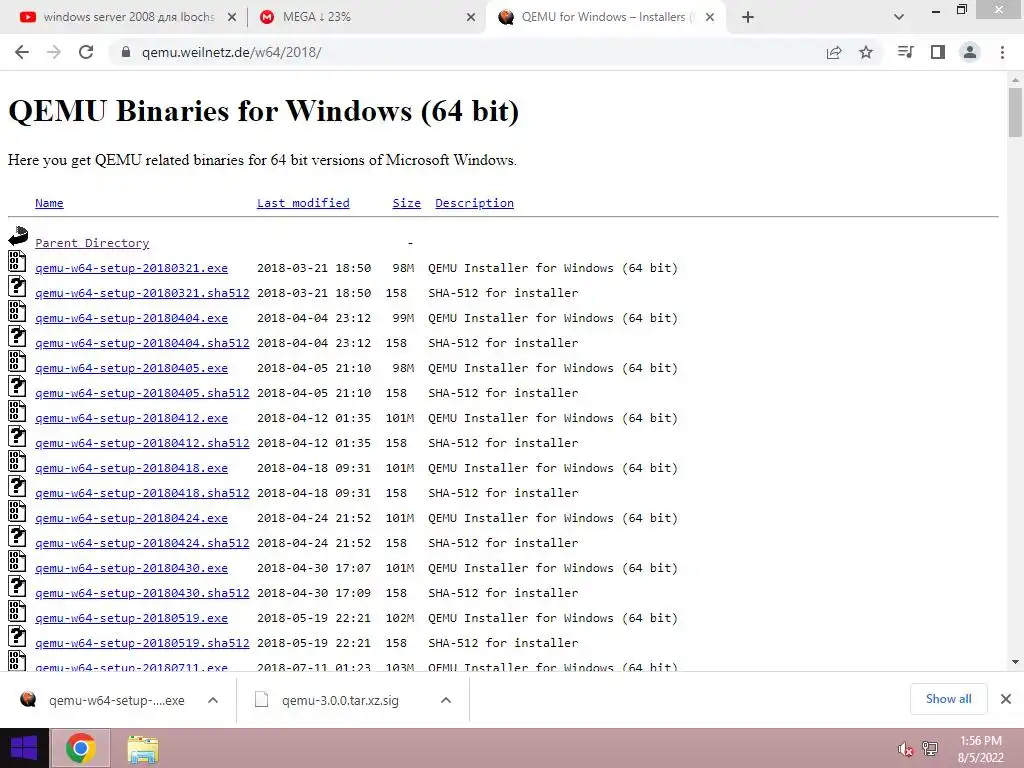Open the media control icon in toolbar
Viewport: 1024px width, 768px height.
tap(906, 52)
